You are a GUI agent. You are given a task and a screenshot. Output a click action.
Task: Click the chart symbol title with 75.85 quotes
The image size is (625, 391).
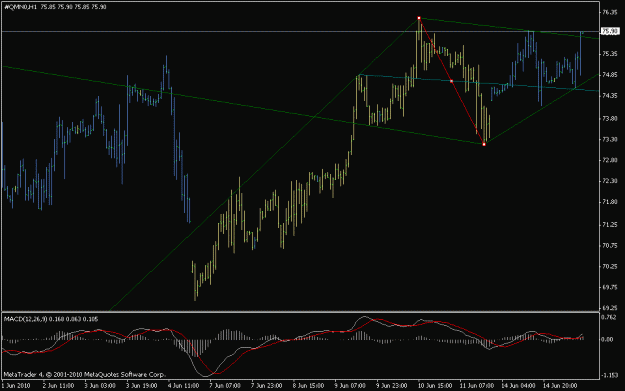point(55,7)
